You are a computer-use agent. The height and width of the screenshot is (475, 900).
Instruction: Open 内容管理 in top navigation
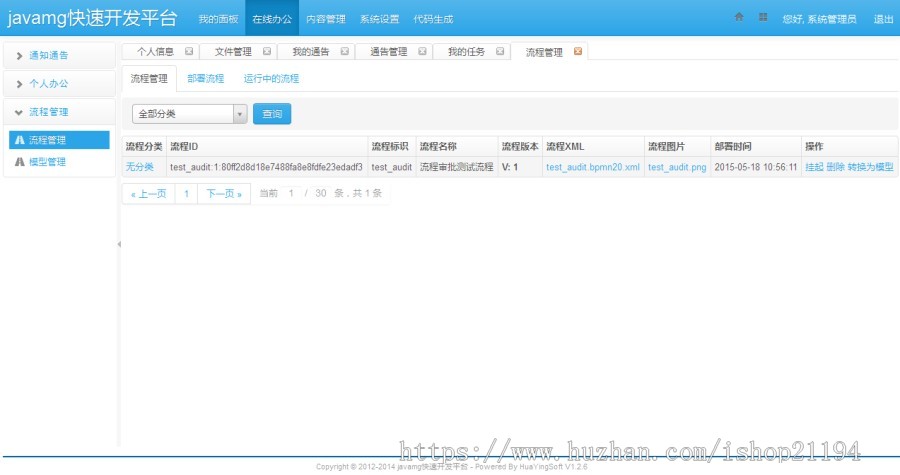[325, 19]
